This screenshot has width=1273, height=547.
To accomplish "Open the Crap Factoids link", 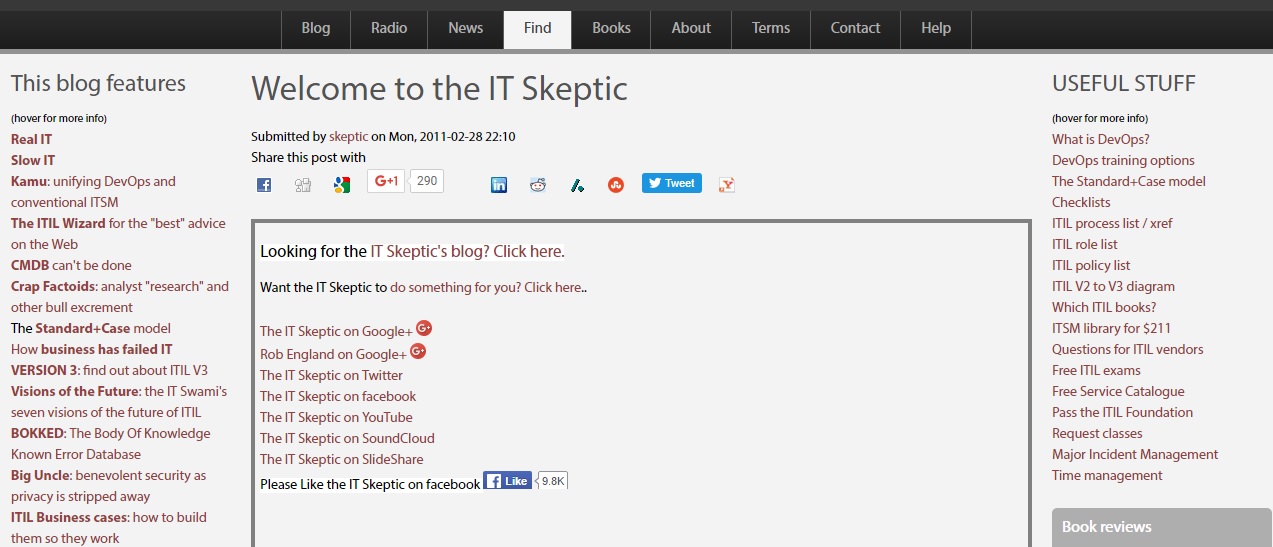I will (120, 296).
